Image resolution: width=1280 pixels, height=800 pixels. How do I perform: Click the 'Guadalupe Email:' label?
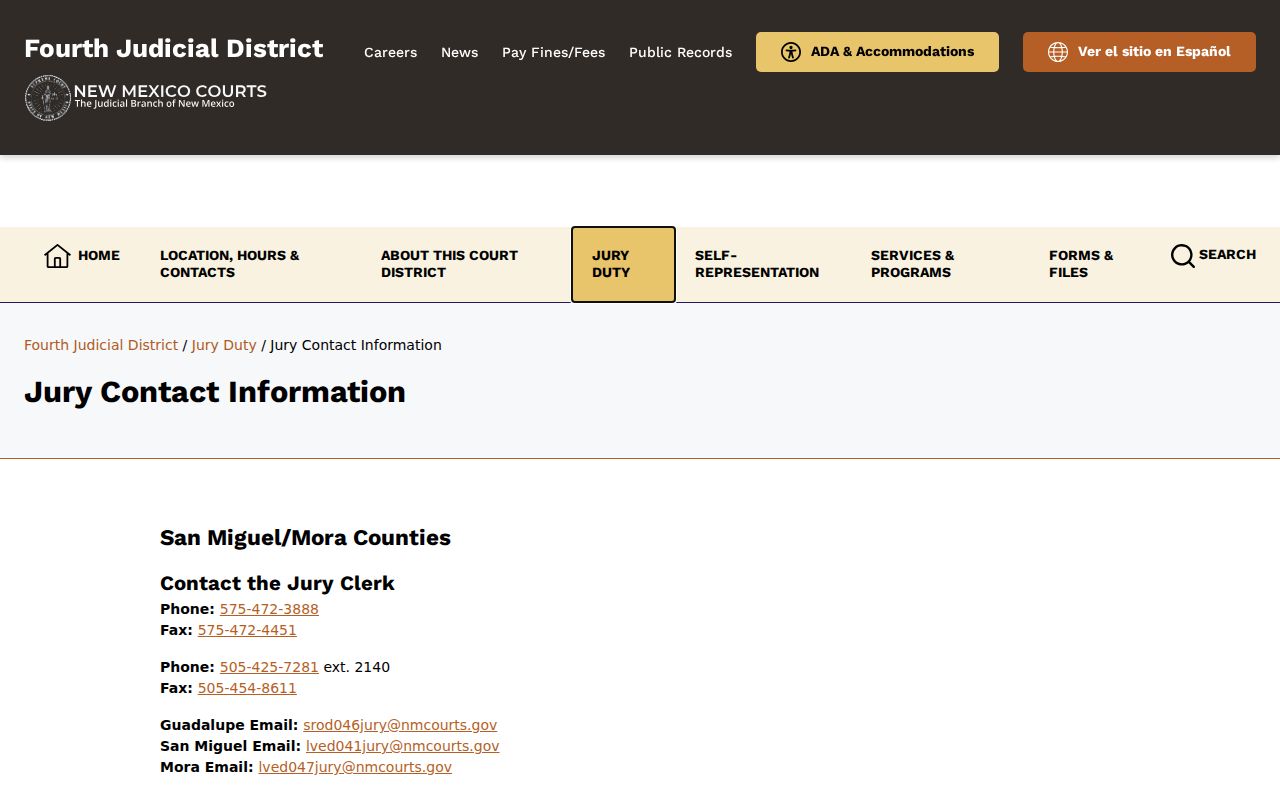(229, 725)
